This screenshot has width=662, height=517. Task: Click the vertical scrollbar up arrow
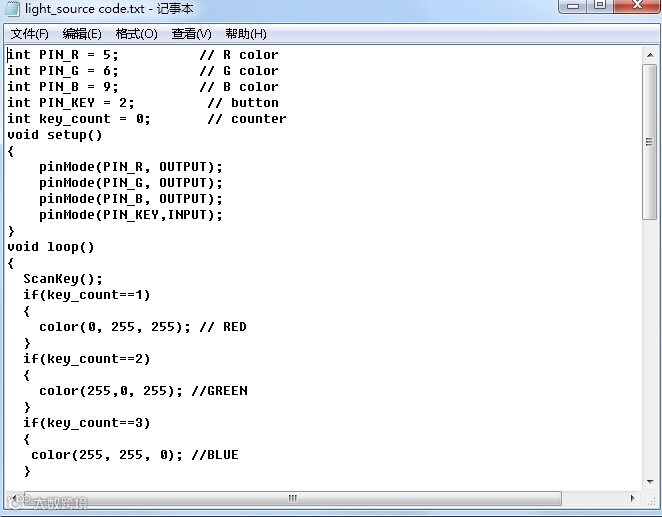click(x=650, y=55)
